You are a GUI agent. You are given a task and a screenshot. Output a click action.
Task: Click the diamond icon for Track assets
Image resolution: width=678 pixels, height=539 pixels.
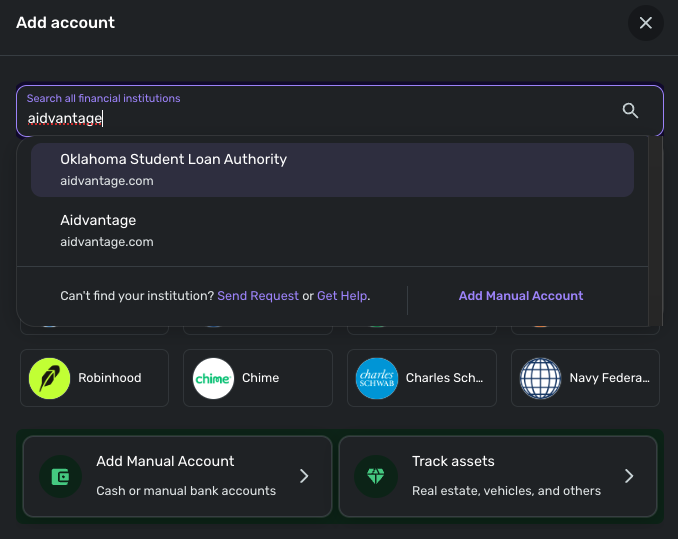376,476
